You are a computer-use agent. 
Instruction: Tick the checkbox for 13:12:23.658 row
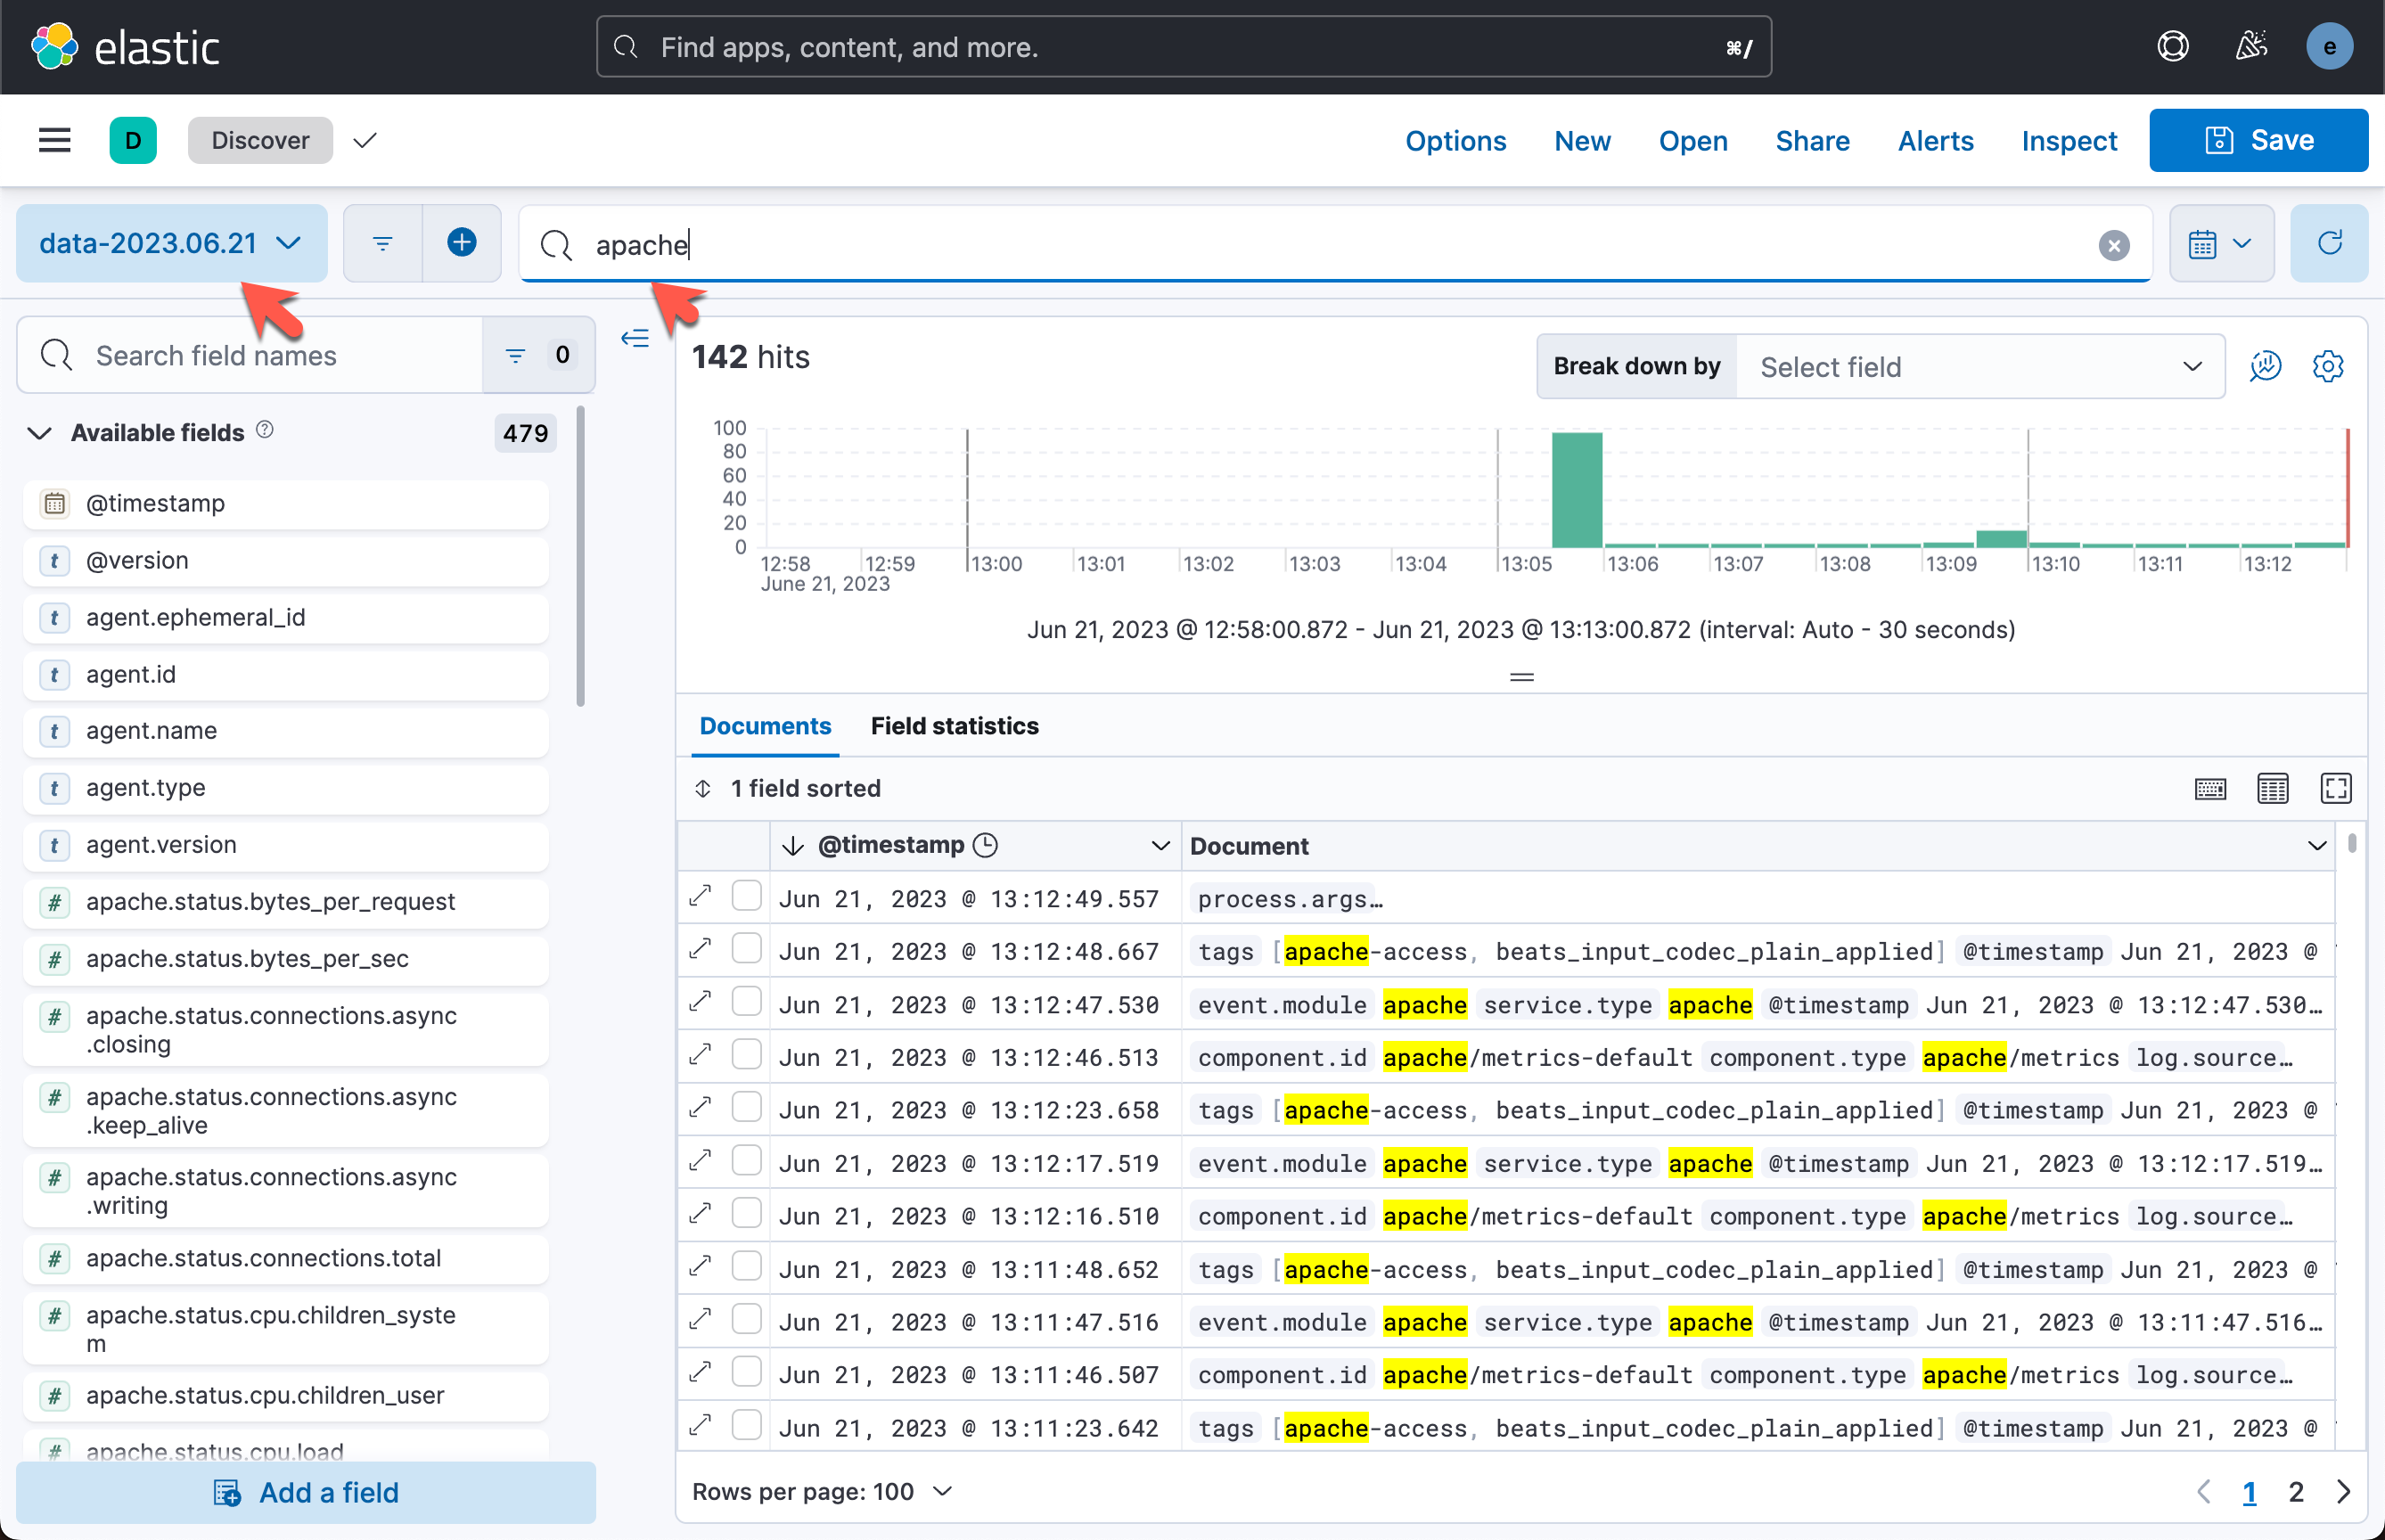746,1108
